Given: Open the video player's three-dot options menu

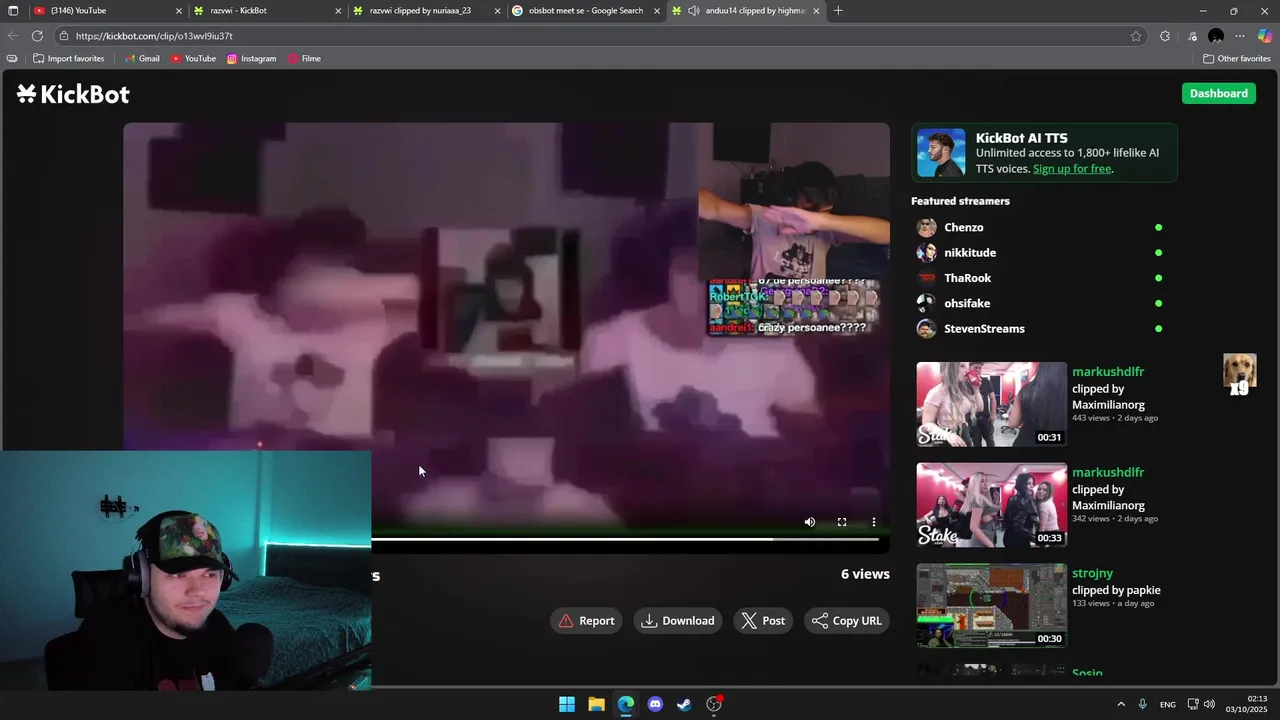Looking at the screenshot, I should pyautogui.click(x=874, y=522).
